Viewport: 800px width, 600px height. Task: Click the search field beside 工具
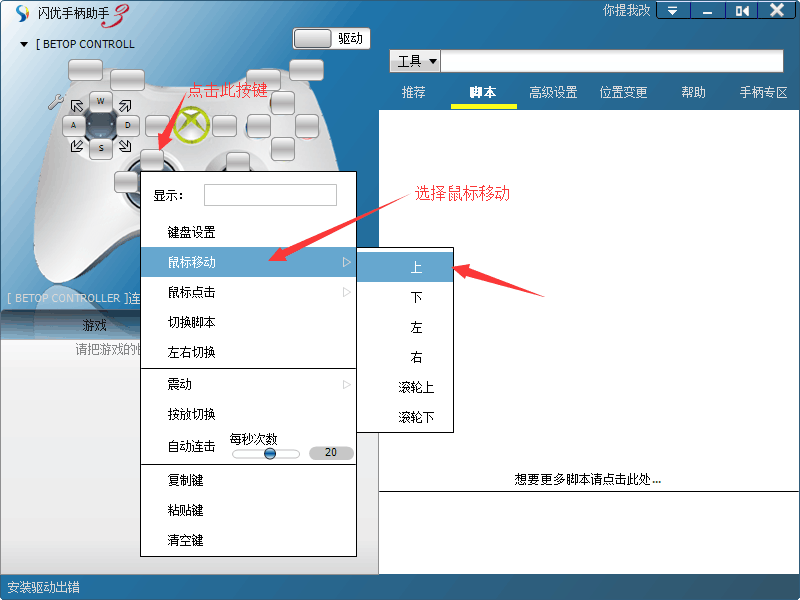tap(612, 61)
